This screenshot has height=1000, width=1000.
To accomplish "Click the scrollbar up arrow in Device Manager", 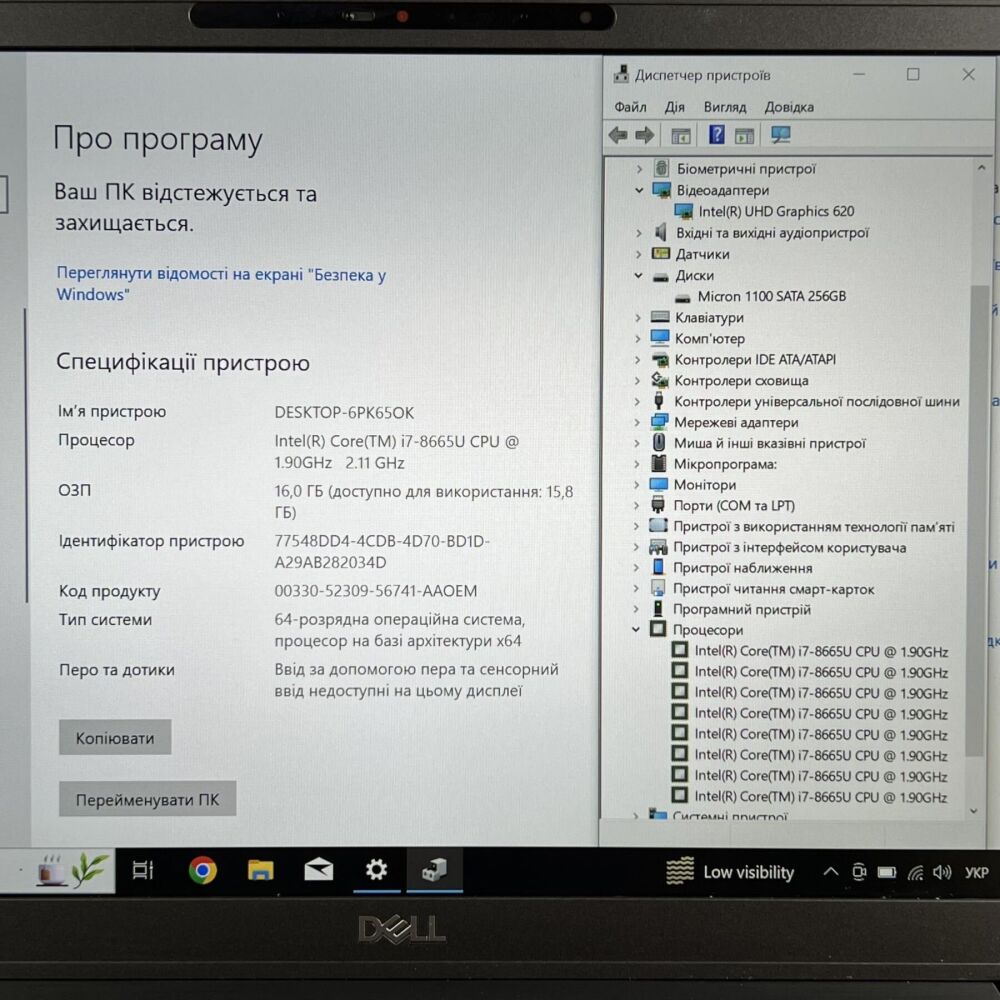I will 982,168.
